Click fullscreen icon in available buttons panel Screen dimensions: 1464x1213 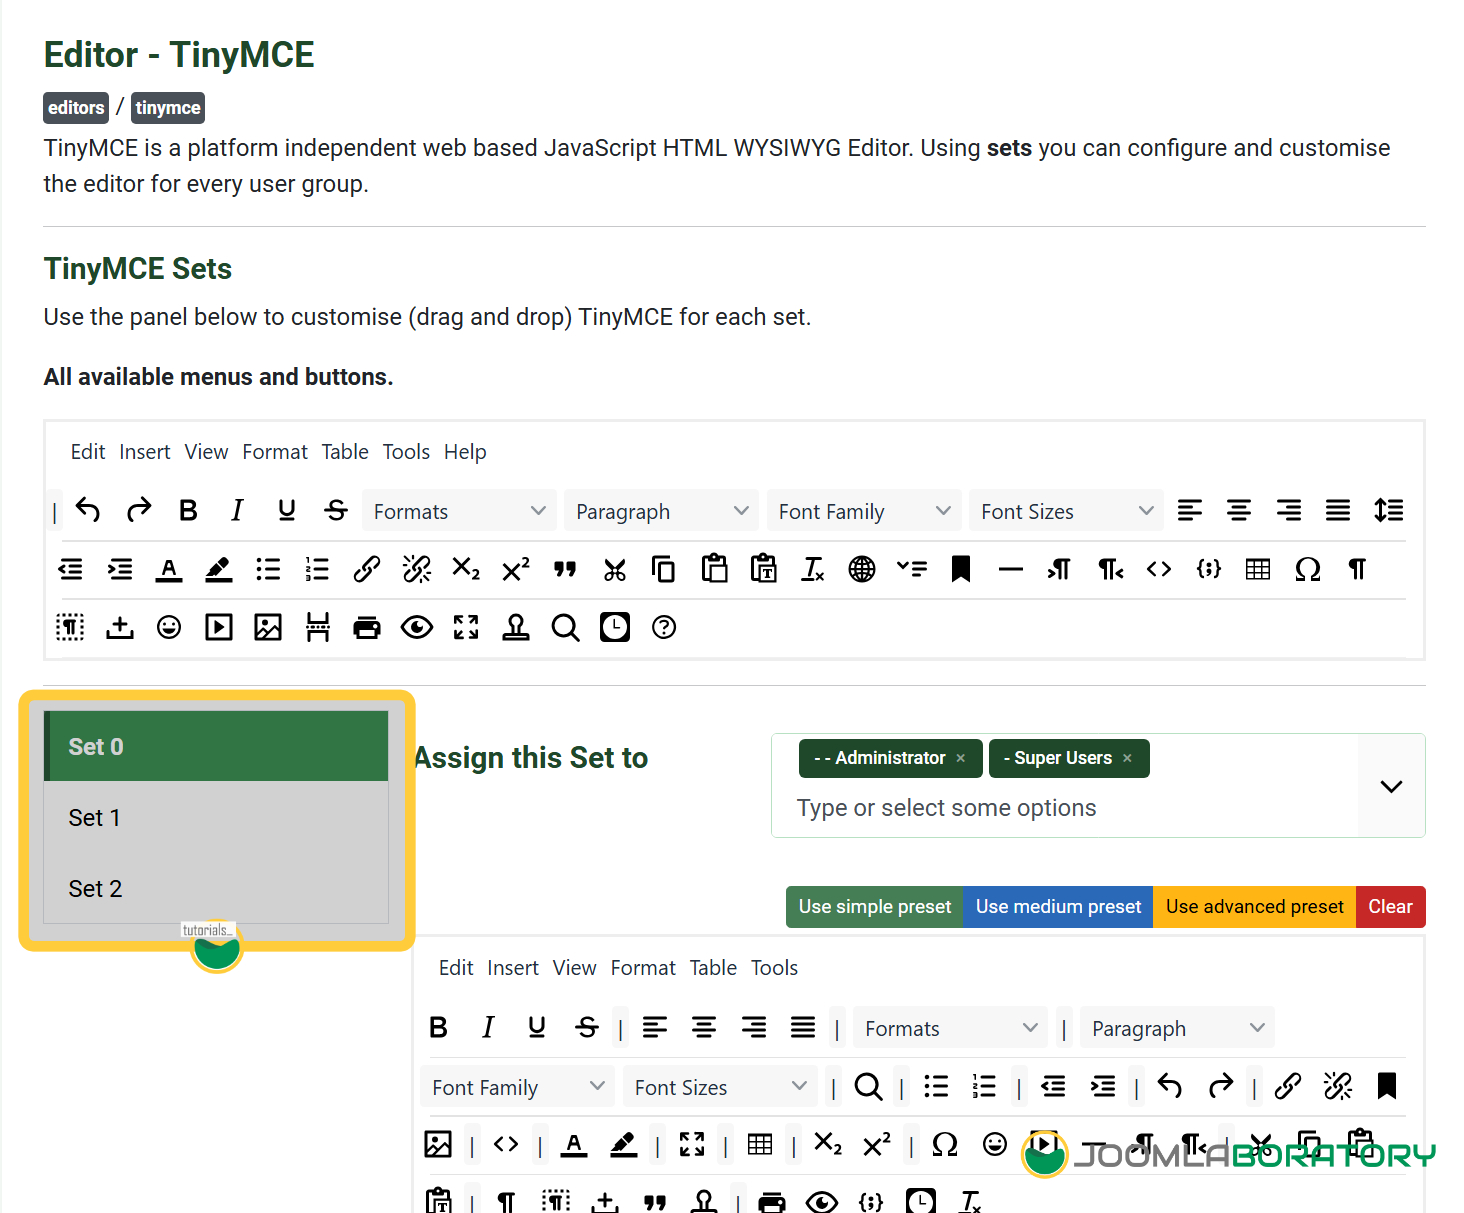tap(466, 627)
